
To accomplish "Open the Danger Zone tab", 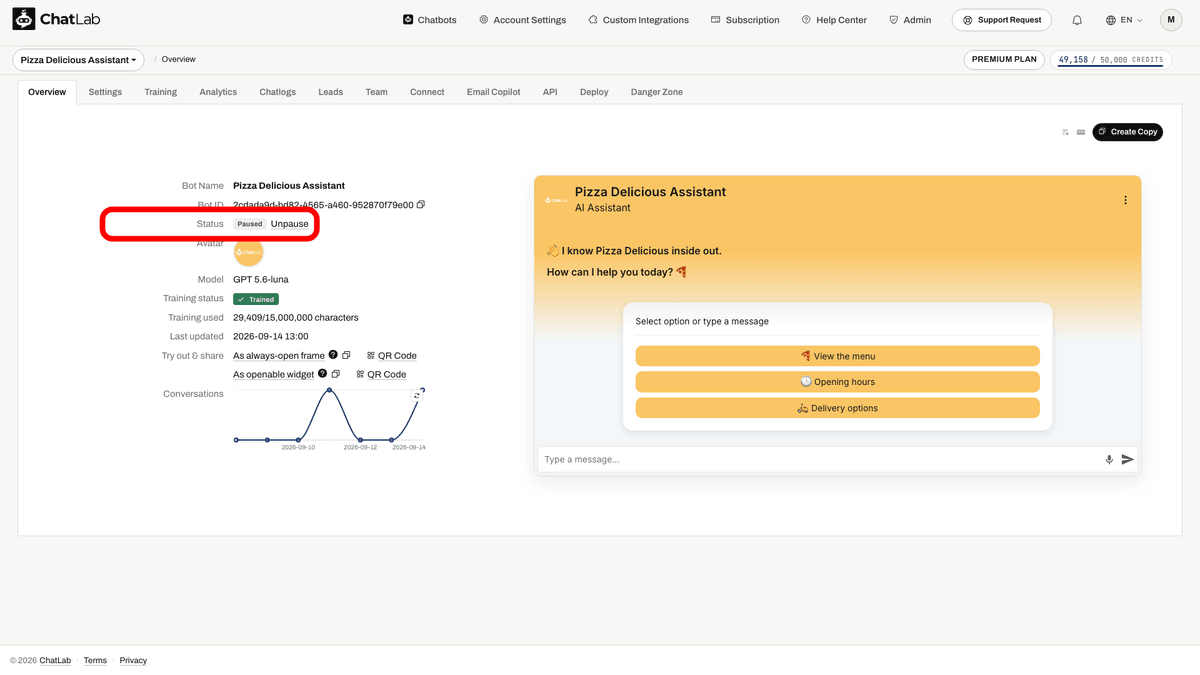I will point(657,92).
